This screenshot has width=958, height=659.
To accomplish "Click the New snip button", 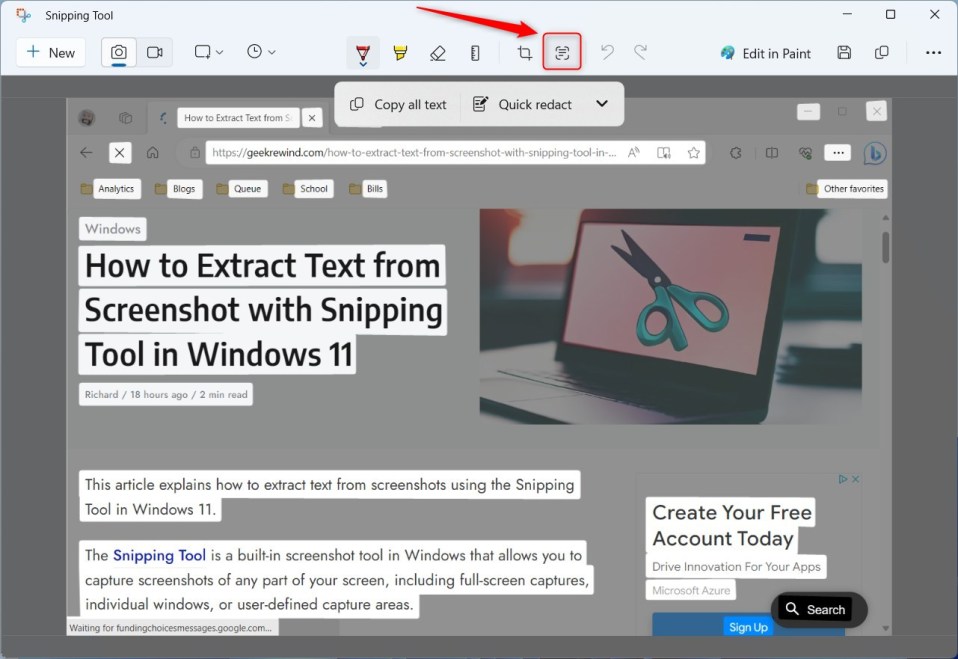I will (x=51, y=53).
